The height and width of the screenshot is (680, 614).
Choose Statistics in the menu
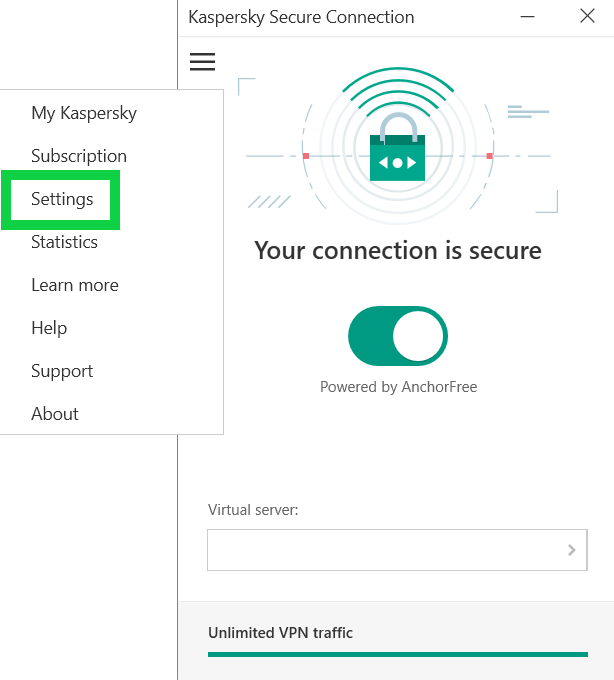[64, 242]
